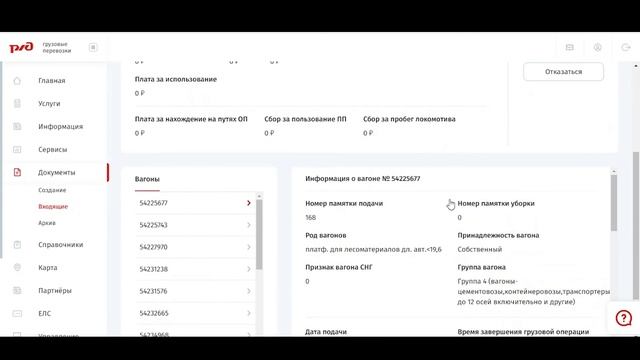Select wagon number 54231576 in list

pyautogui.click(x=153, y=291)
